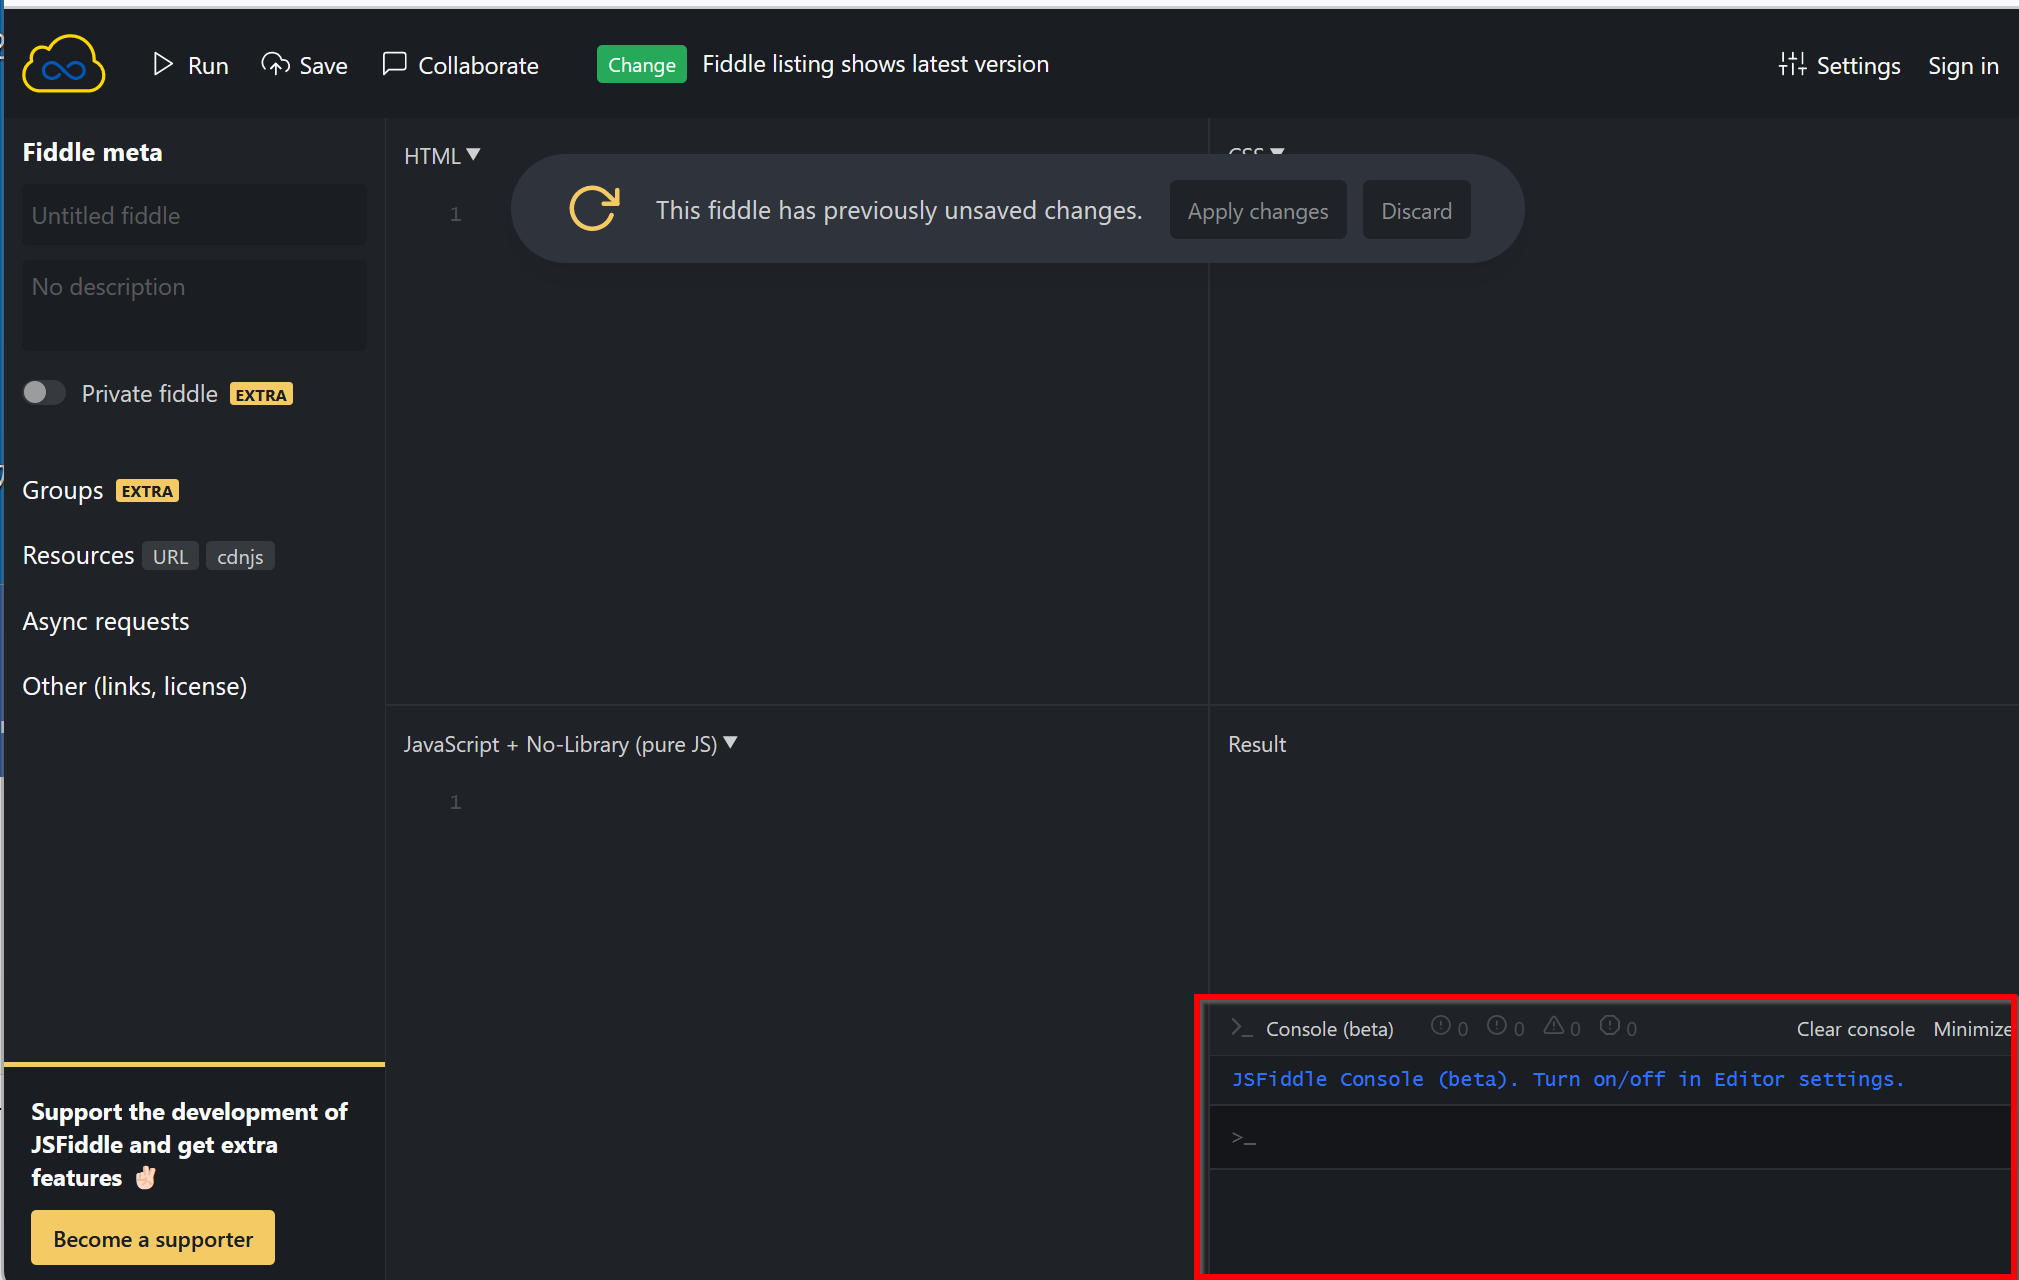
Task: Click the Untitled fiddle title field
Action: point(194,215)
